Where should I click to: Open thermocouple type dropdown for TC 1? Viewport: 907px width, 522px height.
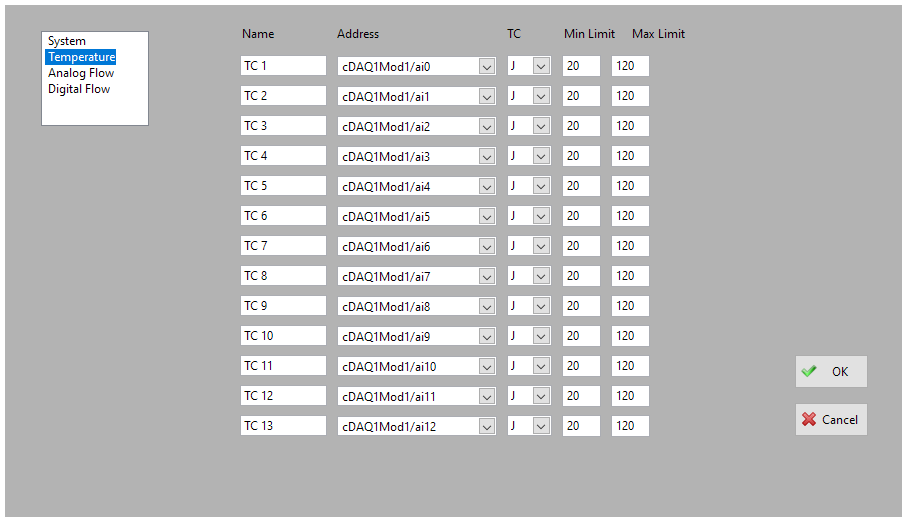pyautogui.click(x=541, y=66)
